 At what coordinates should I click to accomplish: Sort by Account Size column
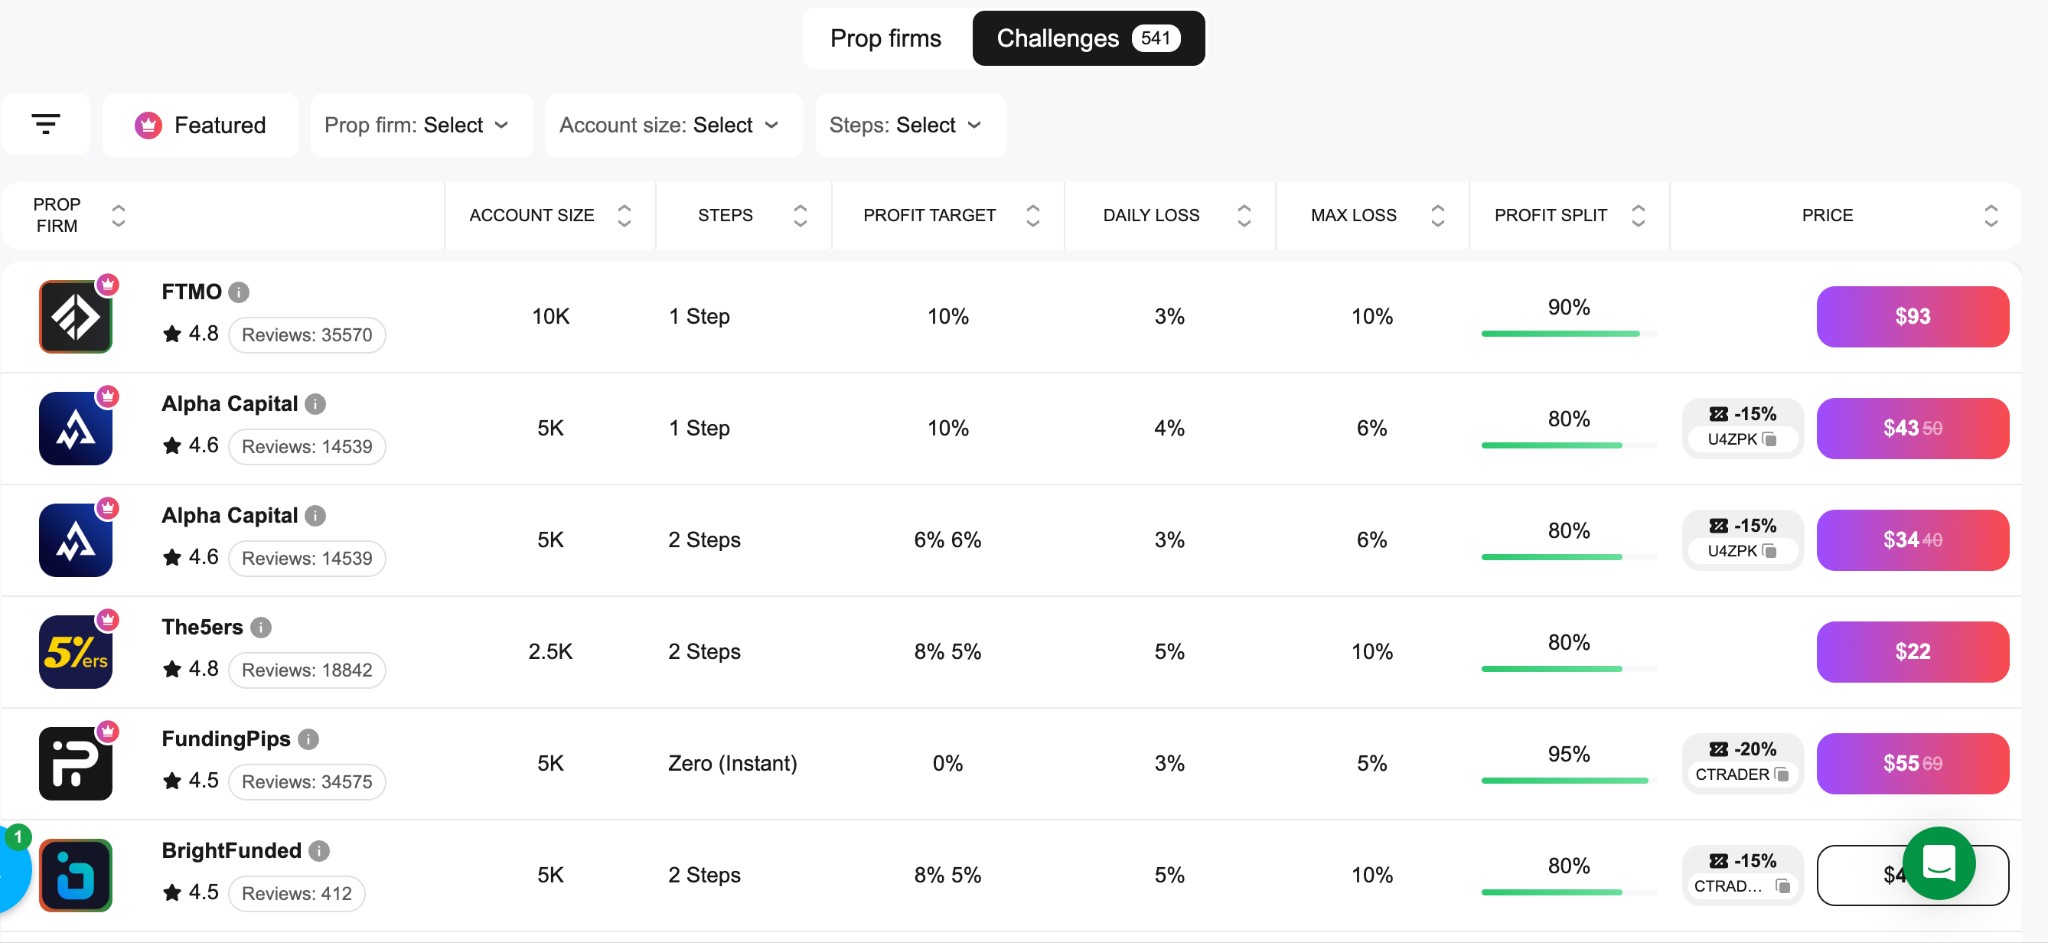coord(624,215)
